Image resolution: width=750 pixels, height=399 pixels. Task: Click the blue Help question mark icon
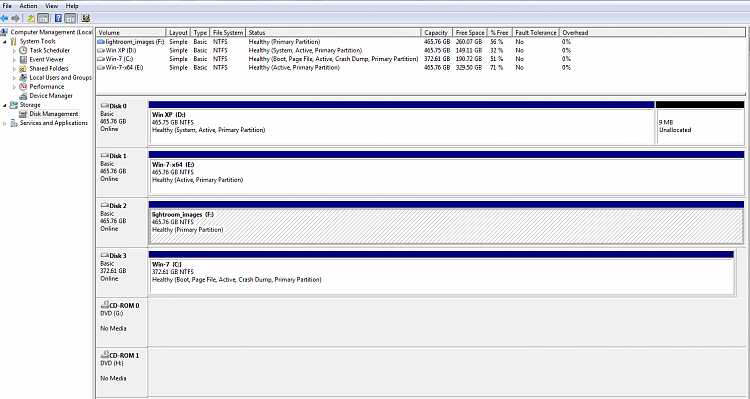pyautogui.click(x=58, y=18)
